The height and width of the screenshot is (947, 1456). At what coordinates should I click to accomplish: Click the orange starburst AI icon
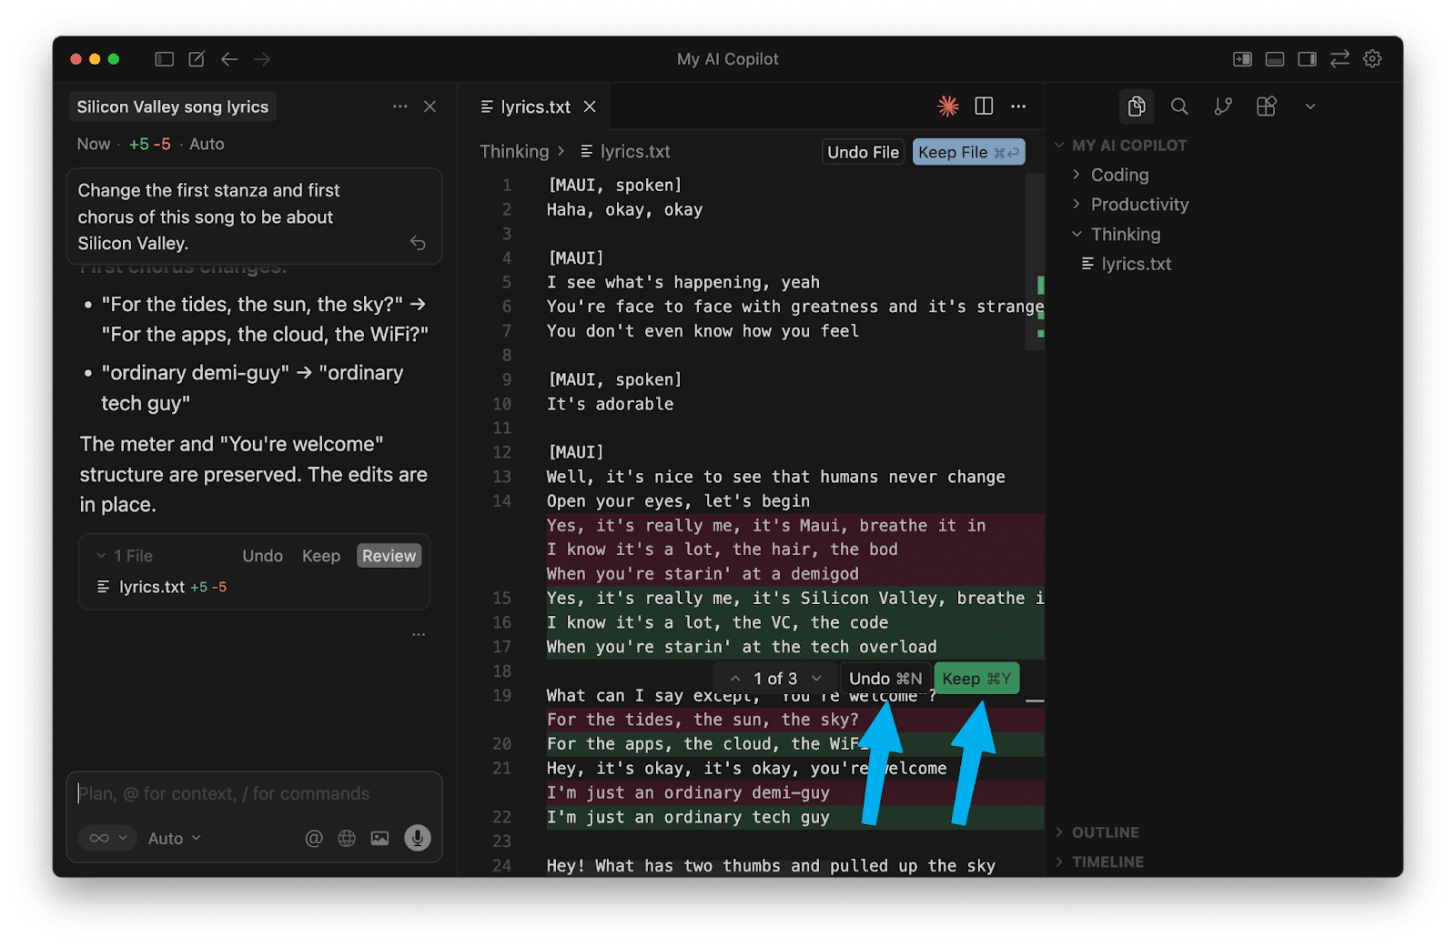[x=947, y=106]
